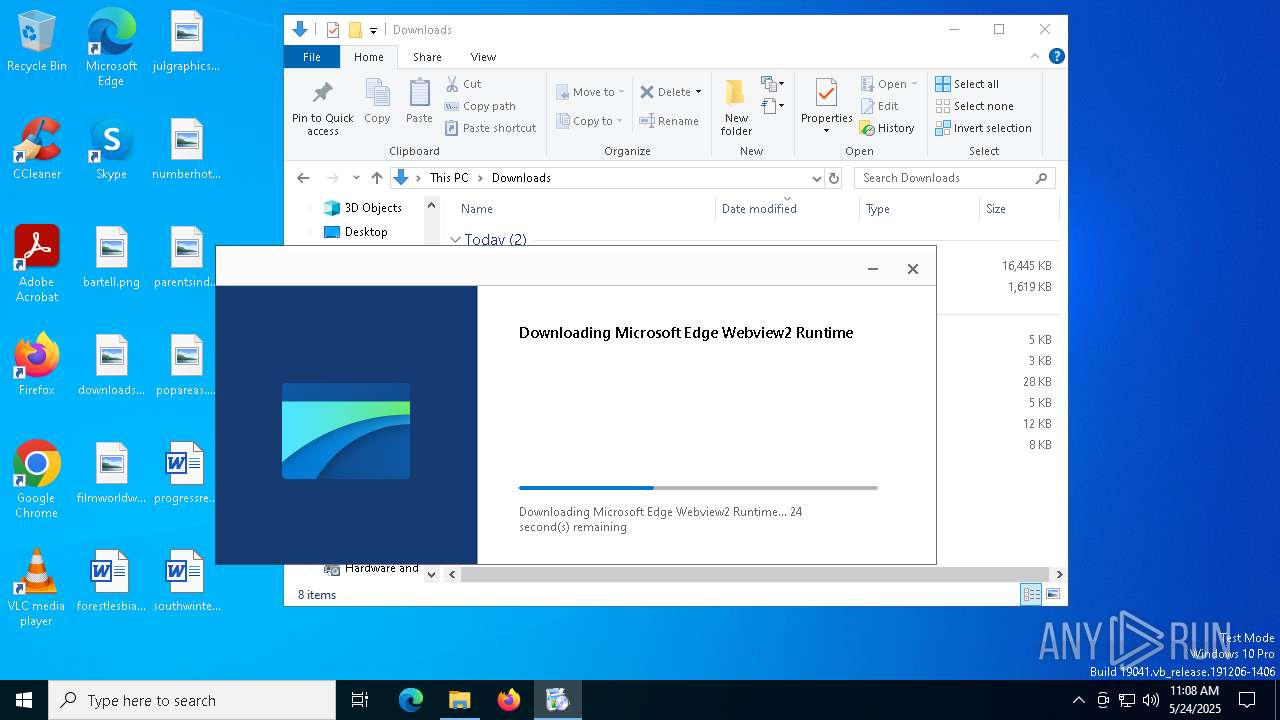The width and height of the screenshot is (1280, 720).
Task: Switch to the View tab
Action: pos(483,57)
